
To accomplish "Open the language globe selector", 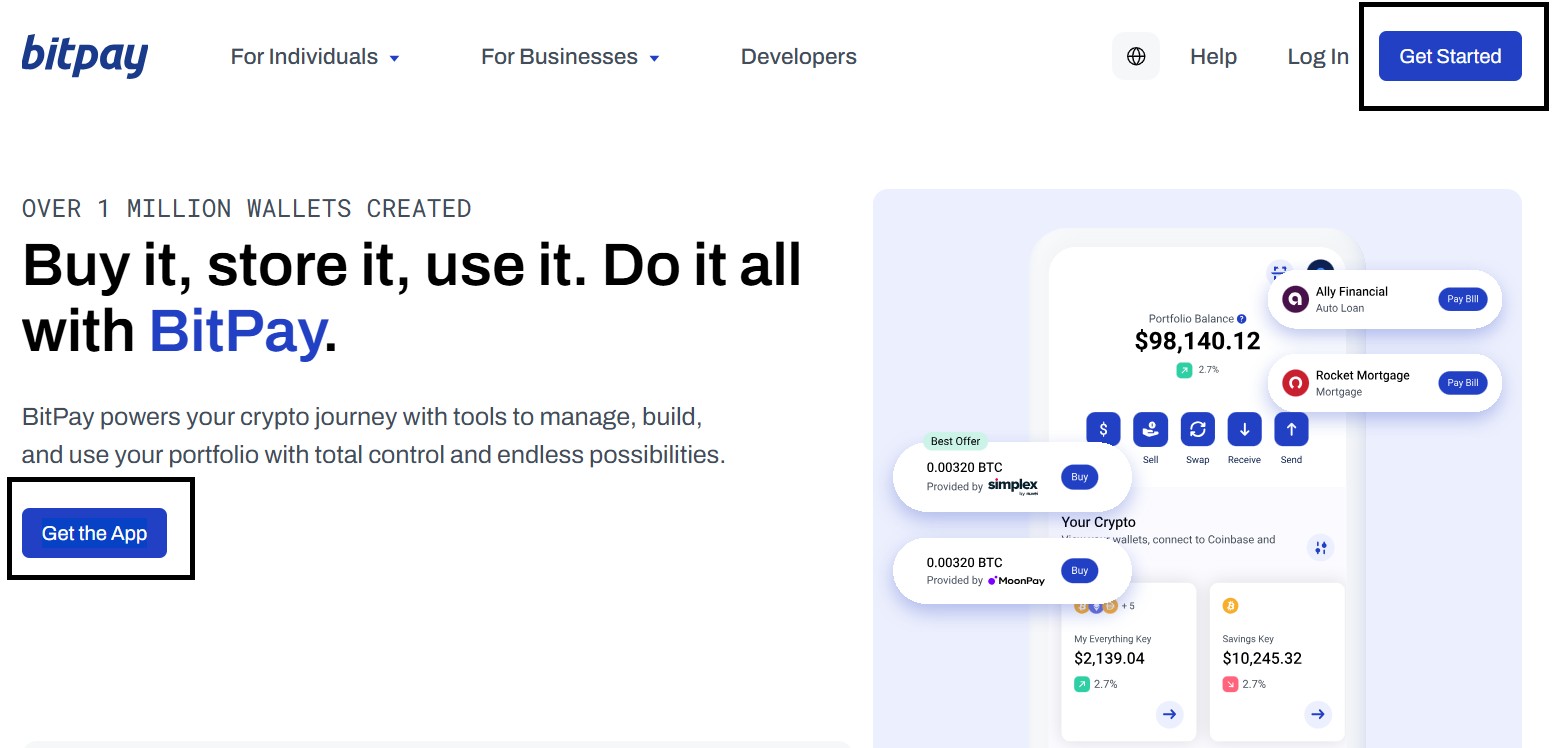I will (1136, 56).
